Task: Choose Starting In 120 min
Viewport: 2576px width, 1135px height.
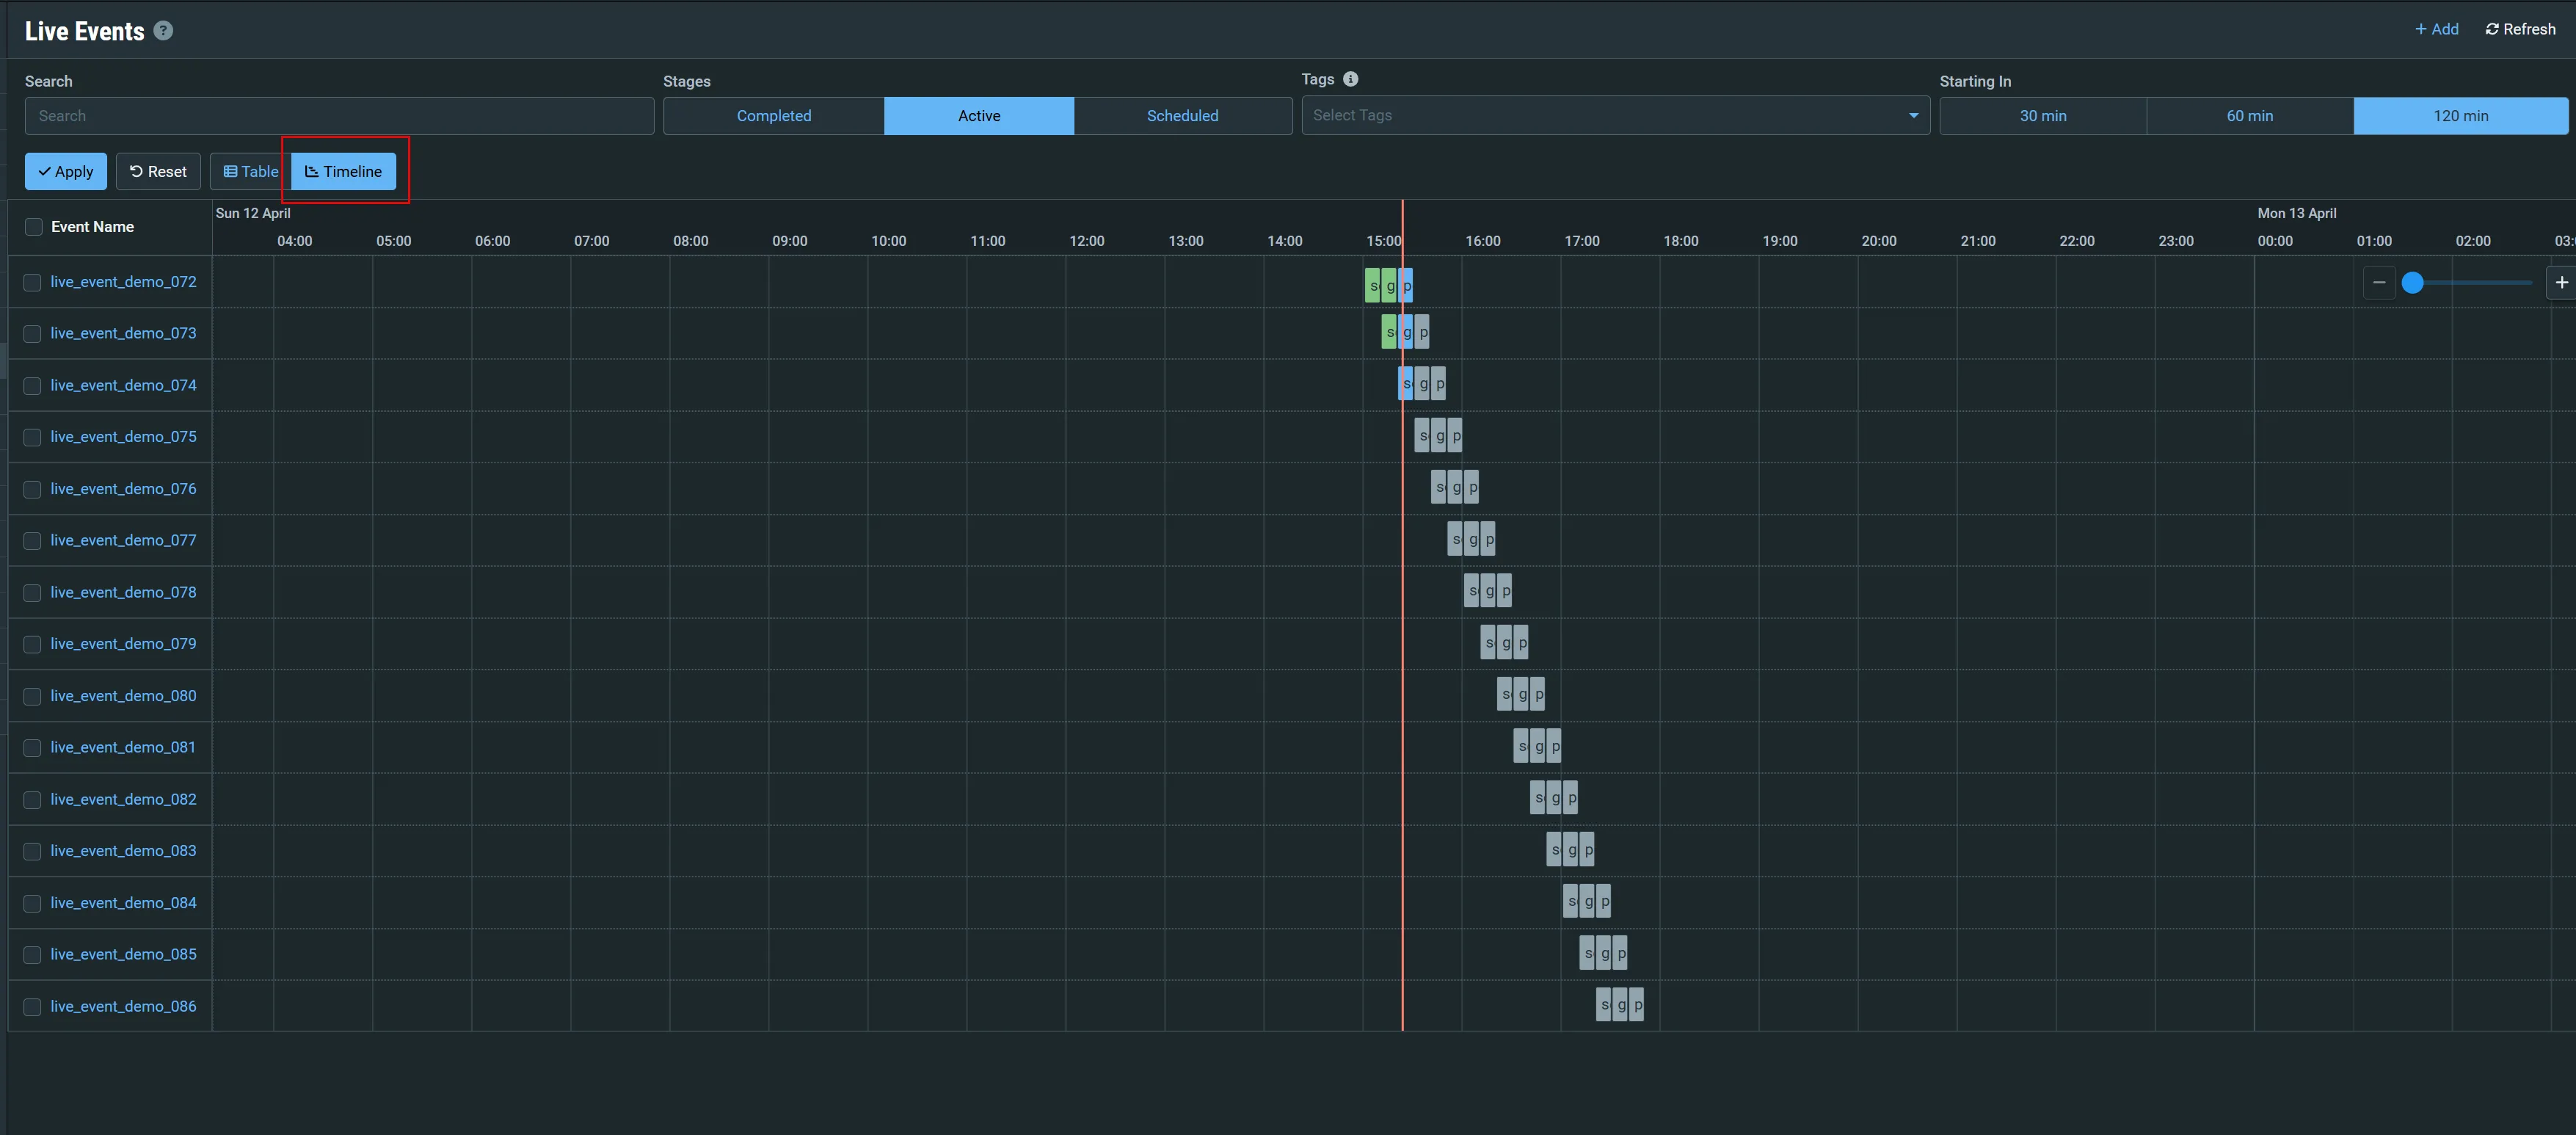Action: (x=2461, y=116)
